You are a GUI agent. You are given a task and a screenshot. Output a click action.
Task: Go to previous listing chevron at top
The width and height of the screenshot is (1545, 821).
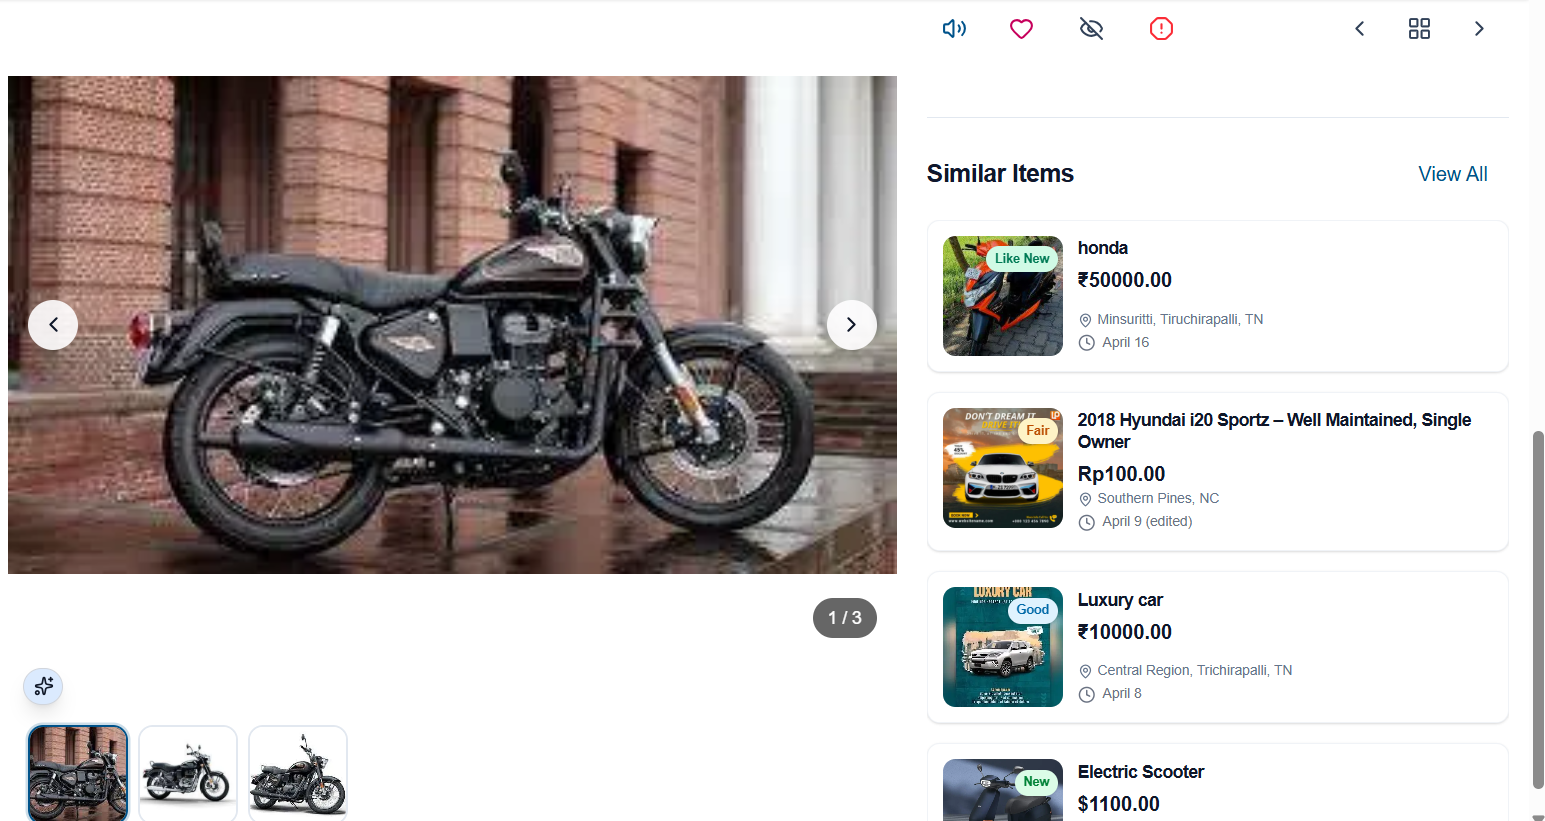pyautogui.click(x=1359, y=29)
